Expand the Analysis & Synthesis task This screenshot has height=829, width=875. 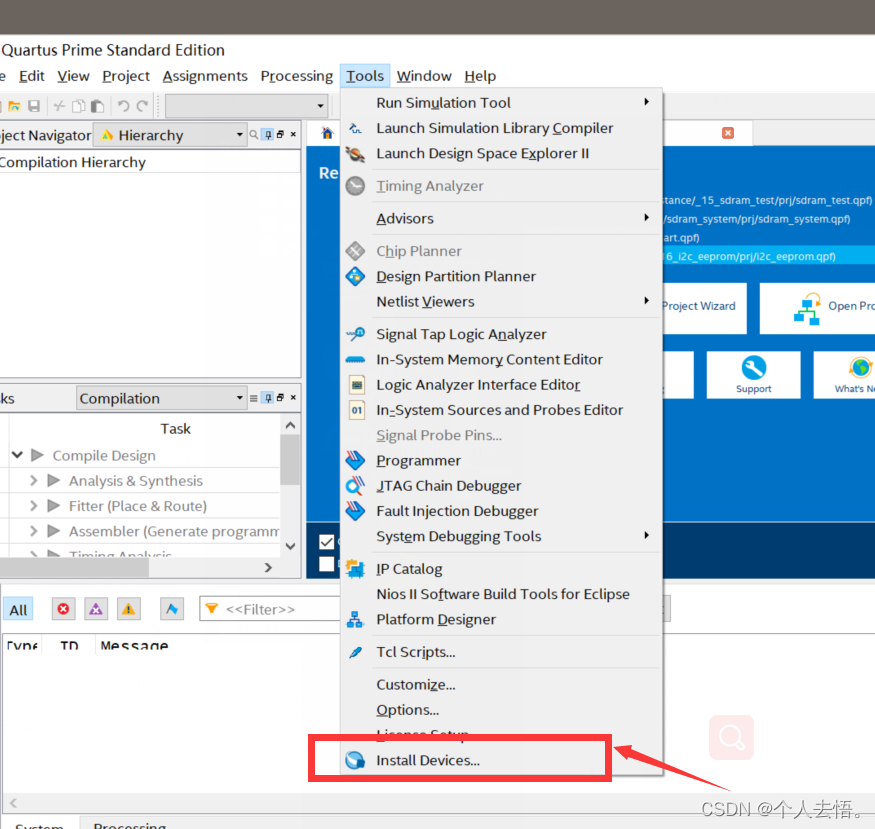coord(33,480)
